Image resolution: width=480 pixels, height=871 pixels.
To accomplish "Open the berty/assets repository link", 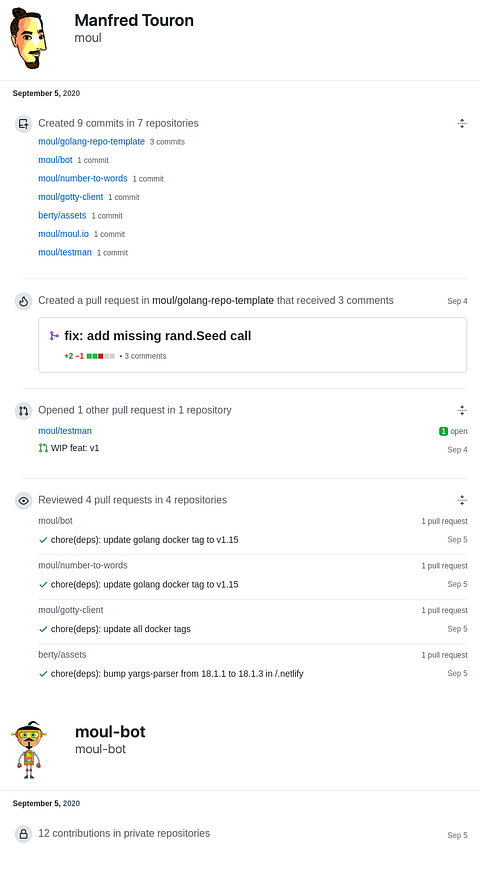I will click(62, 215).
